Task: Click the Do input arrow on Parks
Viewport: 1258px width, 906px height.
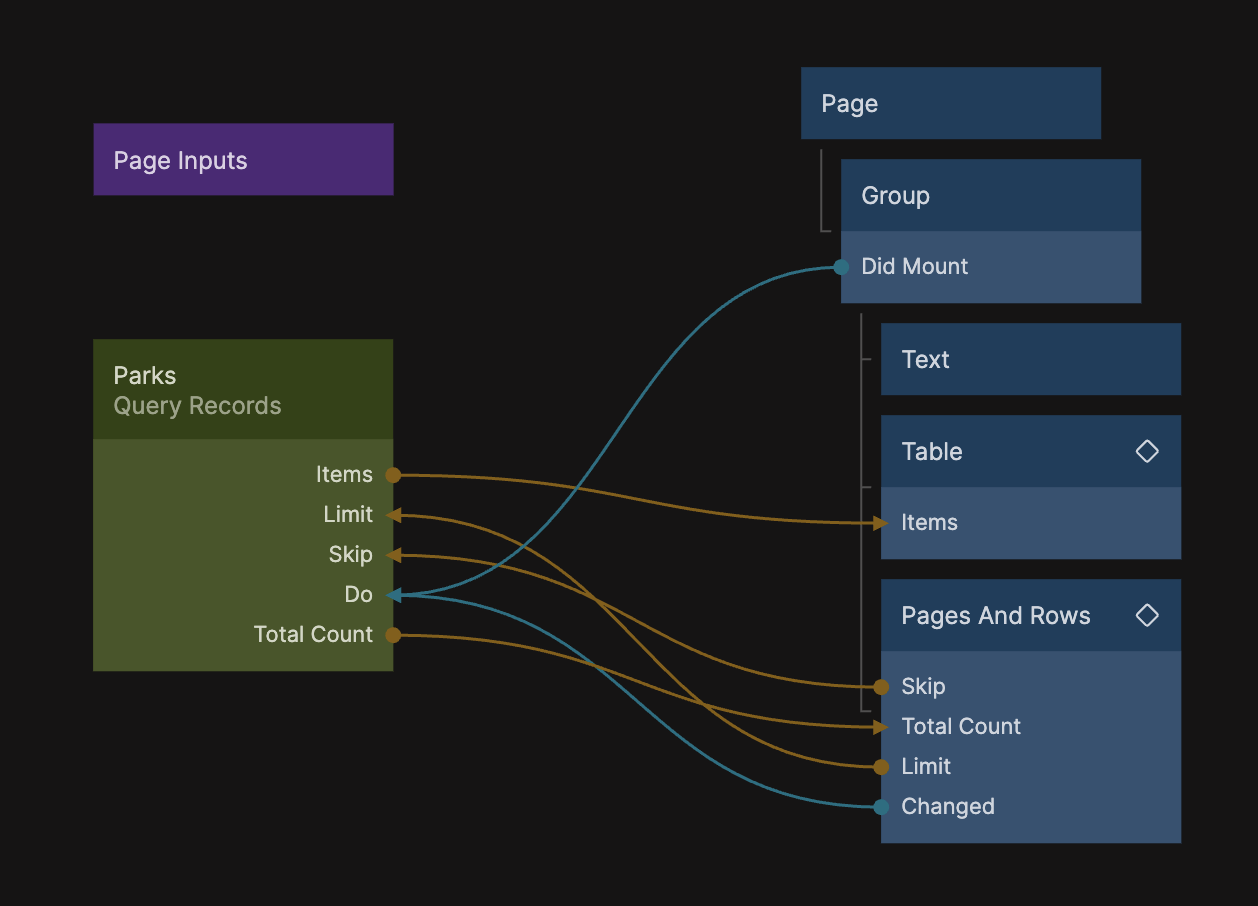Action: (393, 595)
